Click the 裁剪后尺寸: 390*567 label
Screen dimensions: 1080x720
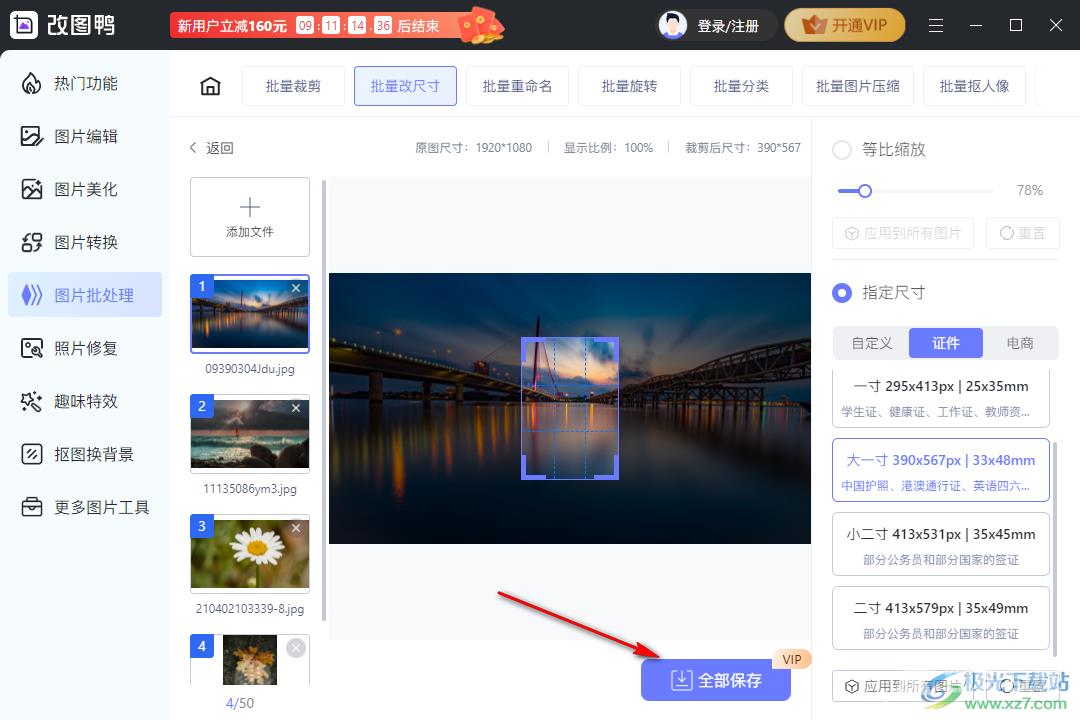742,147
